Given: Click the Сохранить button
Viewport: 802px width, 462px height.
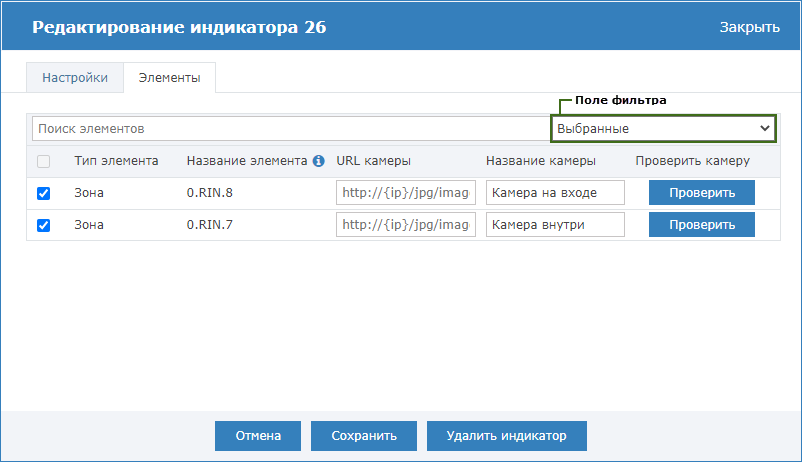Looking at the screenshot, I should pyautogui.click(x=364, y=436).
